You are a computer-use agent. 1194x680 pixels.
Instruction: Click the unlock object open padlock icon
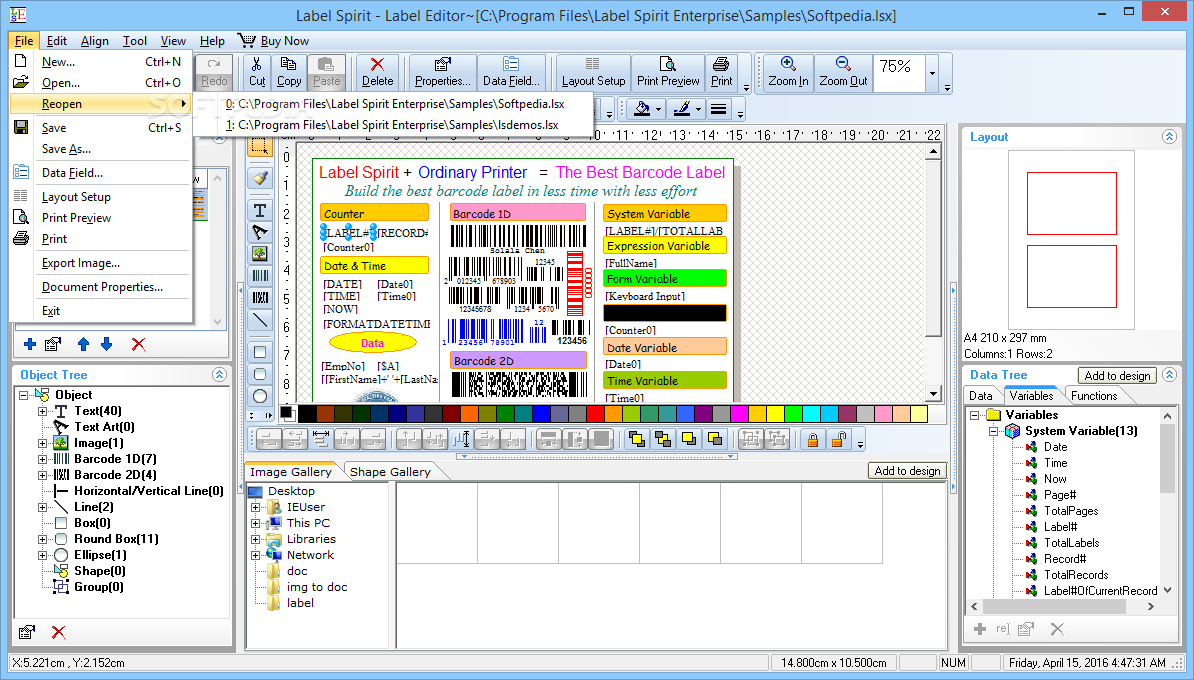(x=838, y=439)
